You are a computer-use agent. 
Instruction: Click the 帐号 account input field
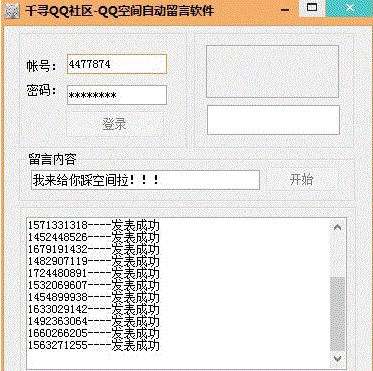point(117,64)
